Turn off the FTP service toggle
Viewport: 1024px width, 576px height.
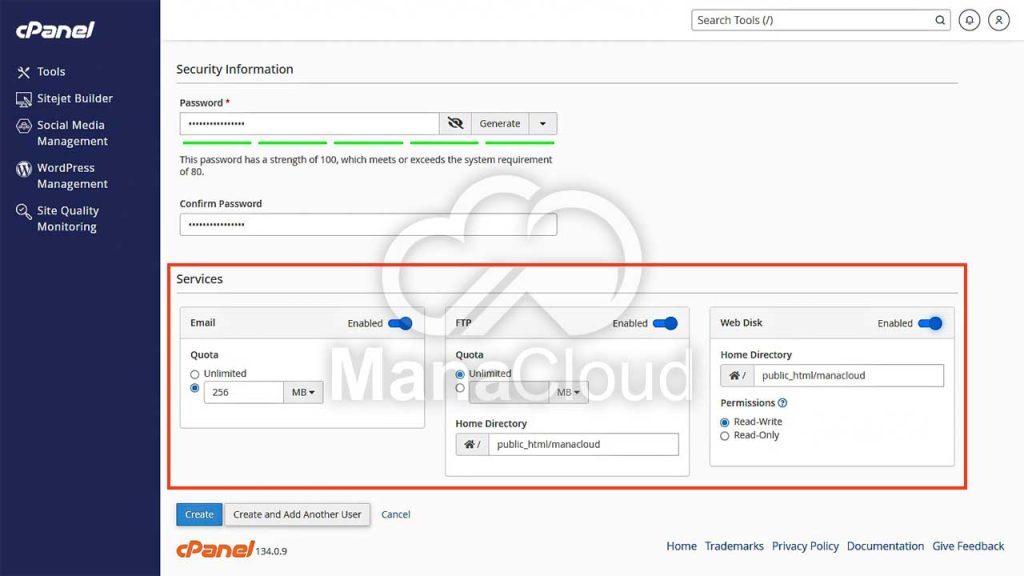665,323
